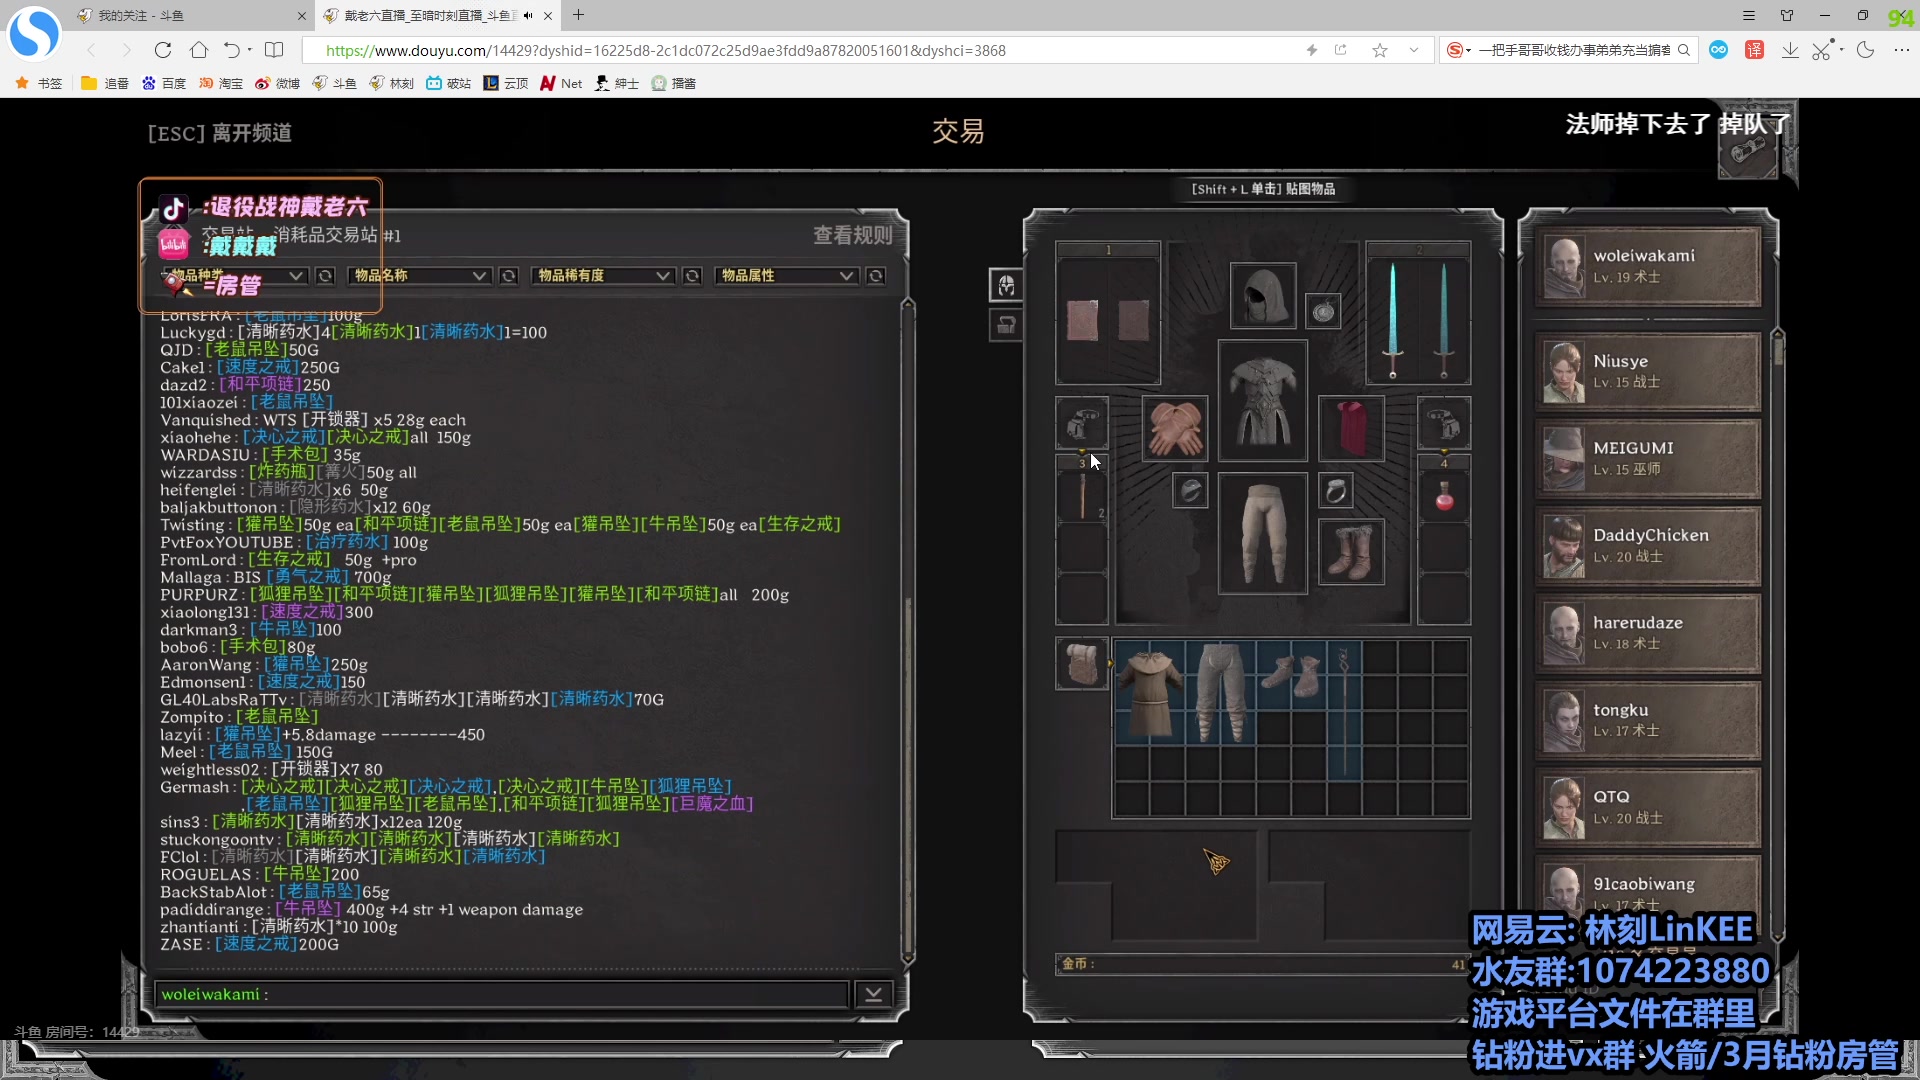Open the scissors screenshot tool icon
This screenshot has height=1080, width=1920.
click(x=1822, y=50)
